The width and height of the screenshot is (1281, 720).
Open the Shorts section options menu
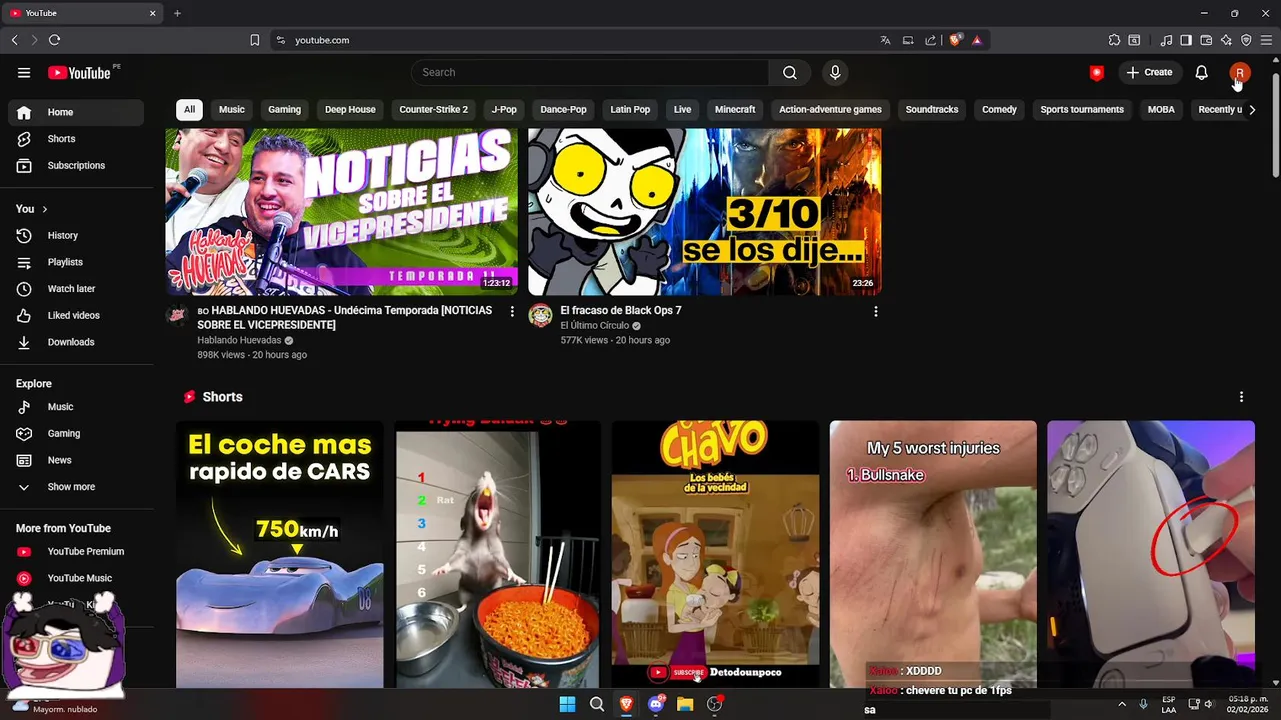1241,397
